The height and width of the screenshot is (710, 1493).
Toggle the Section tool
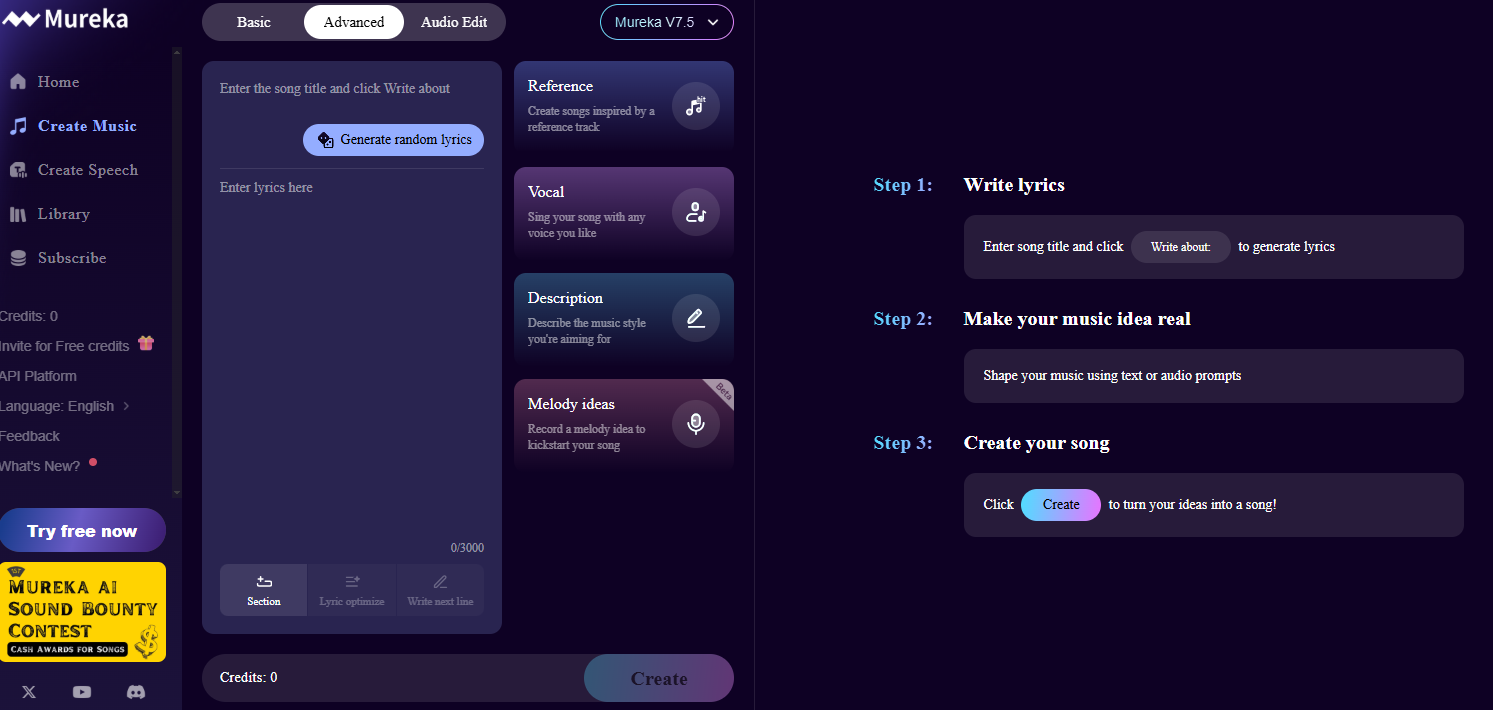coord(263,589)
